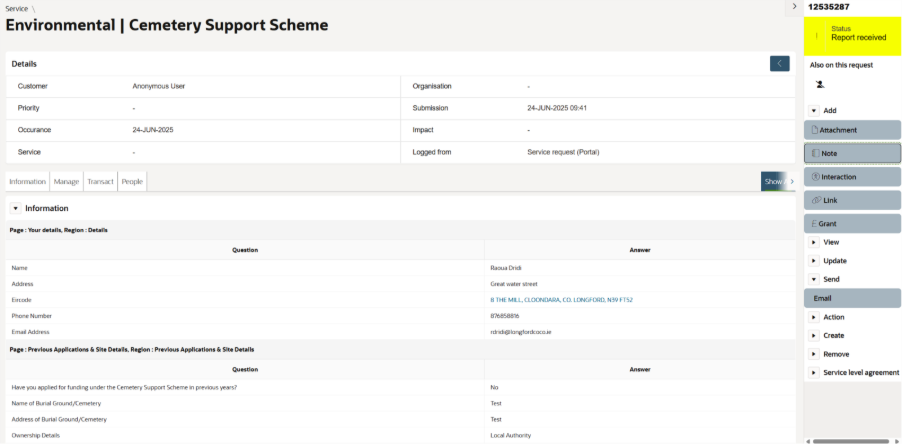The height and width of the screenshot is (444, 903).
Task: Click the Interaction icon
Action: click(x=815, y=177)
